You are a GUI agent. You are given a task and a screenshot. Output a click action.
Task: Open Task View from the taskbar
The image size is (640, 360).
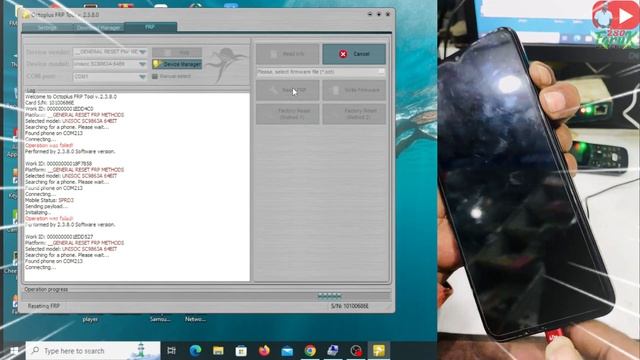point(171,351)
